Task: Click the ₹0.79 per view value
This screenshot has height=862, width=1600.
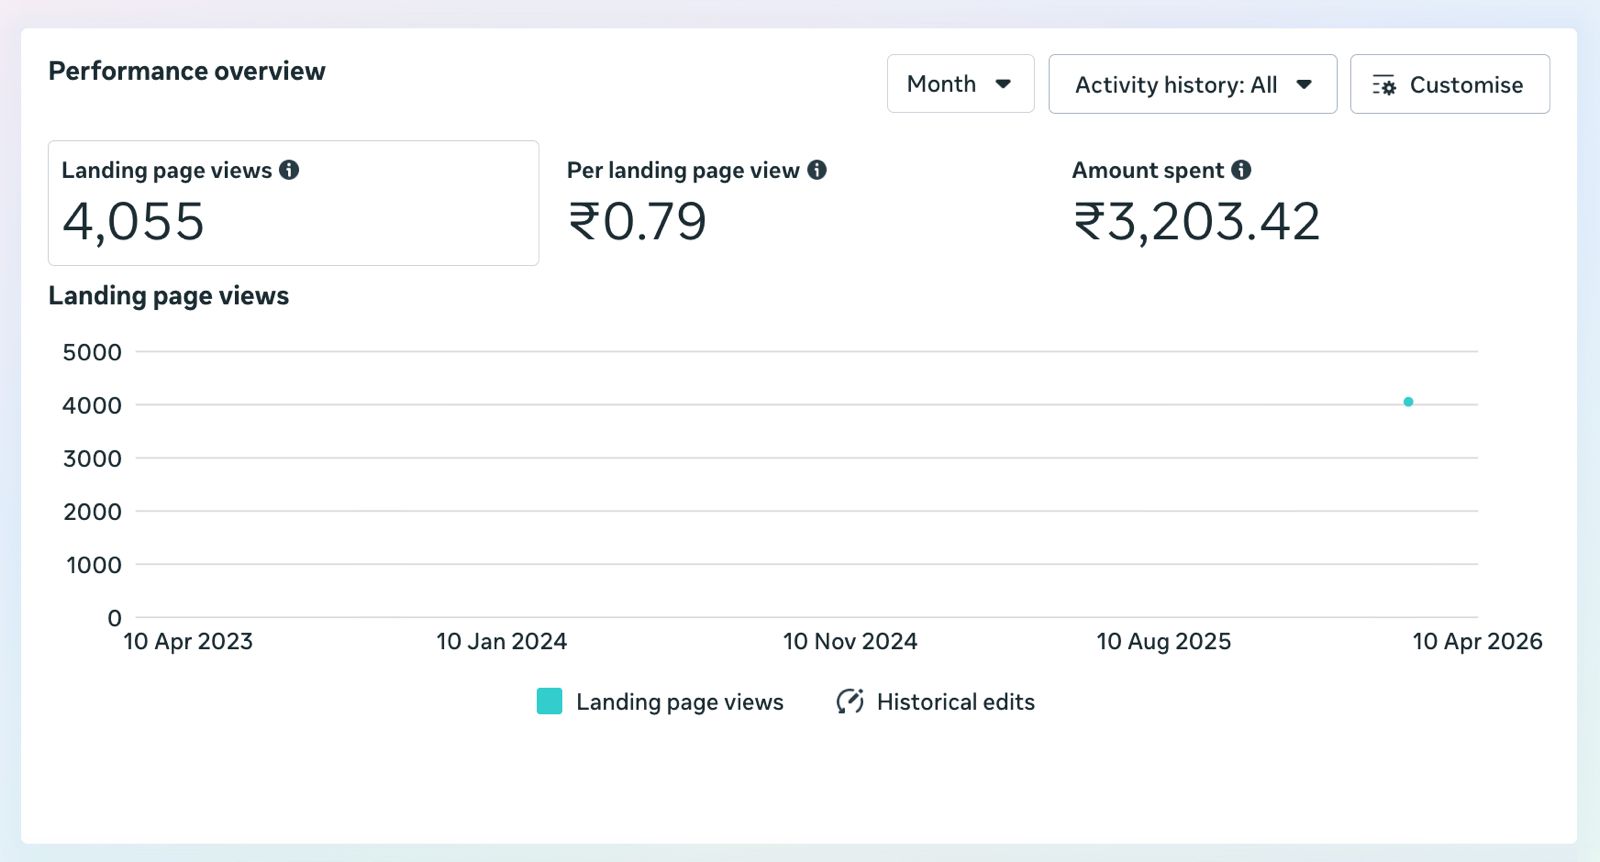Action: click(637, 222)
